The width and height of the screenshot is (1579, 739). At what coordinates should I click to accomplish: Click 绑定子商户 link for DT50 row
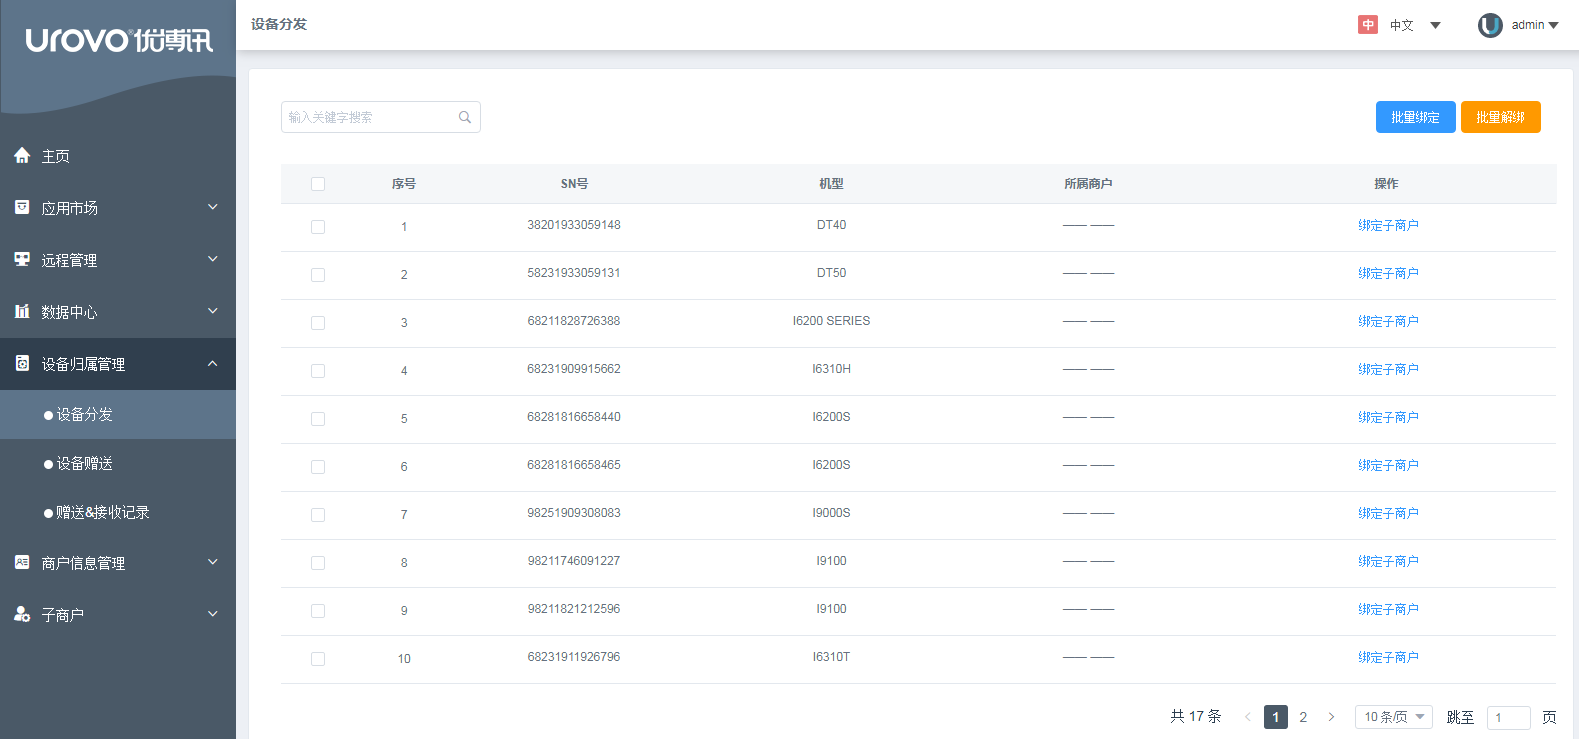pos(1388,274)
